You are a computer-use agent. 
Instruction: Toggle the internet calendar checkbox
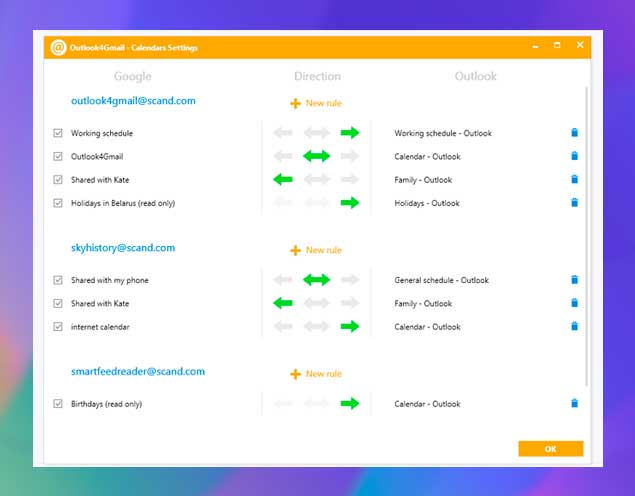coord(58,326)
